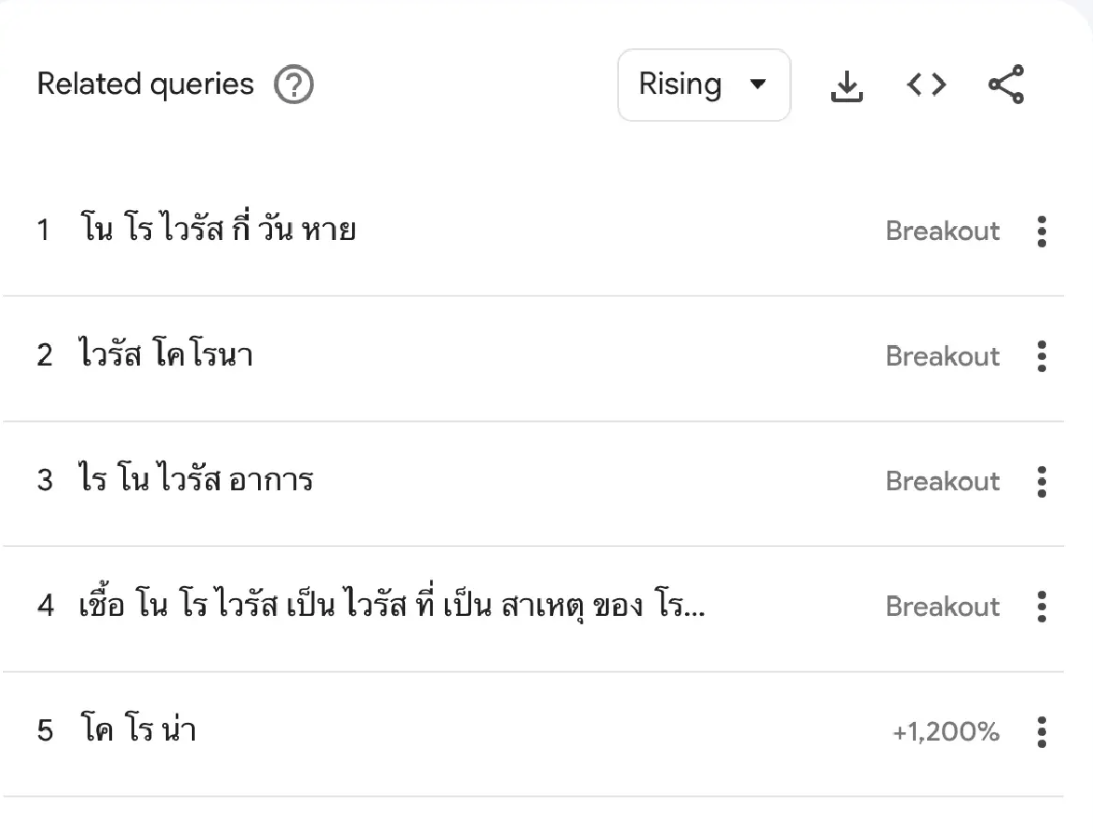Open the Related queries help icon
Image resolution: width=1093 pixels, height=830 pixels.
click(293, 84)
